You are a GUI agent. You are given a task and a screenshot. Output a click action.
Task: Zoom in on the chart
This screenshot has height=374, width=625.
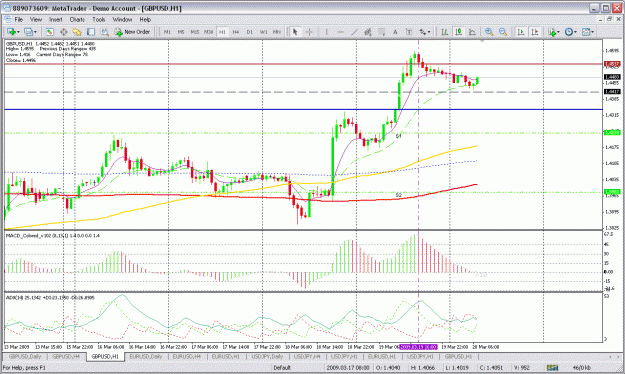coord(489,32)
